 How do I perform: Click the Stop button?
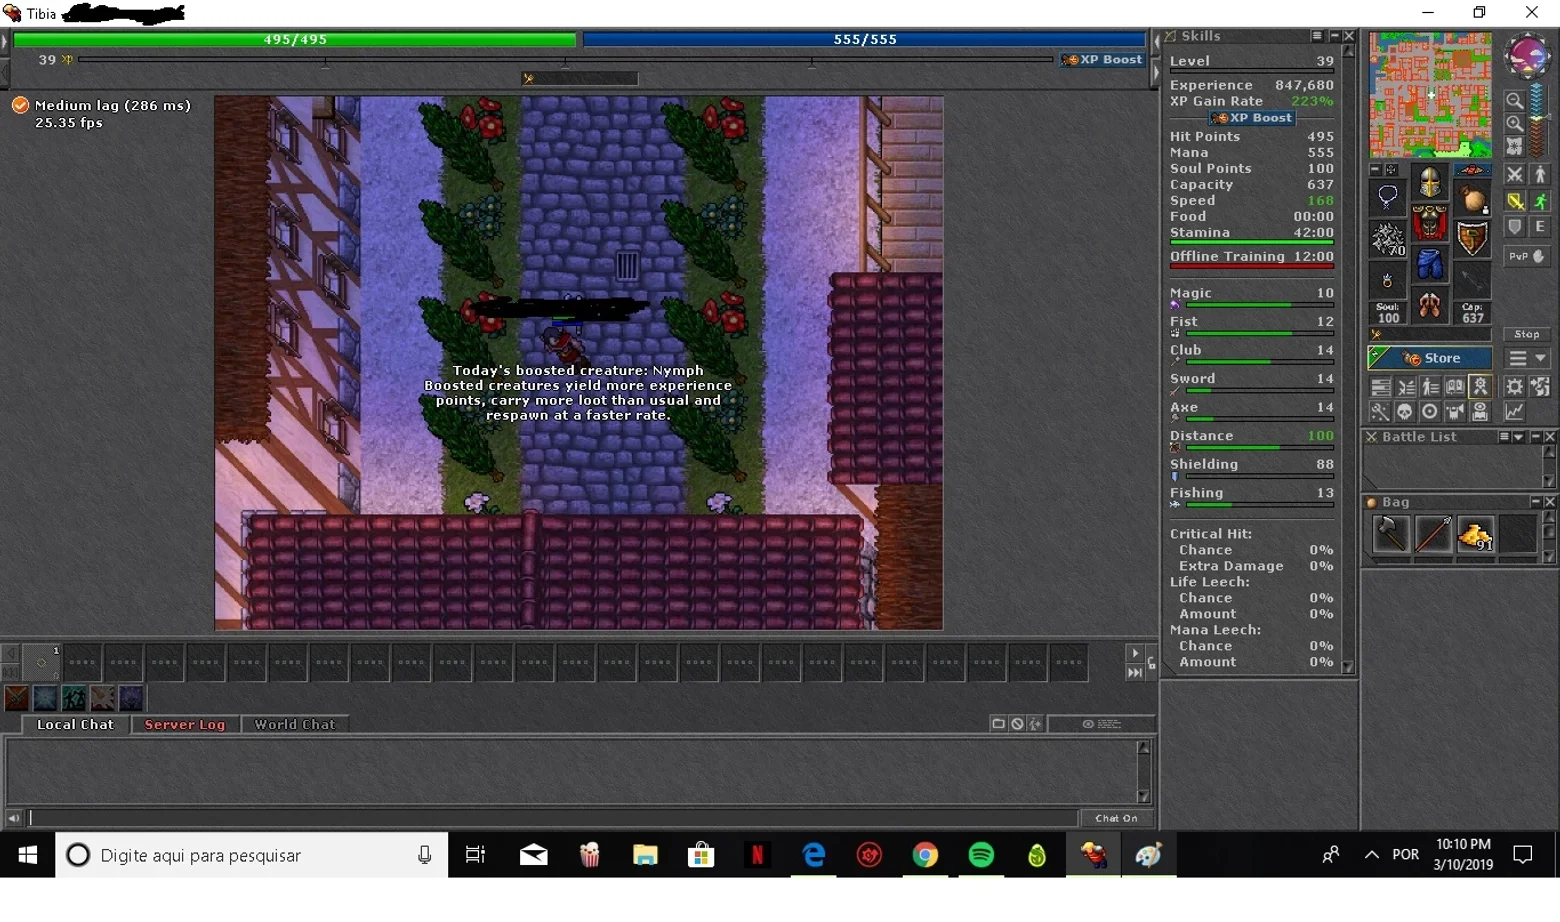(x=1527, y=334)
